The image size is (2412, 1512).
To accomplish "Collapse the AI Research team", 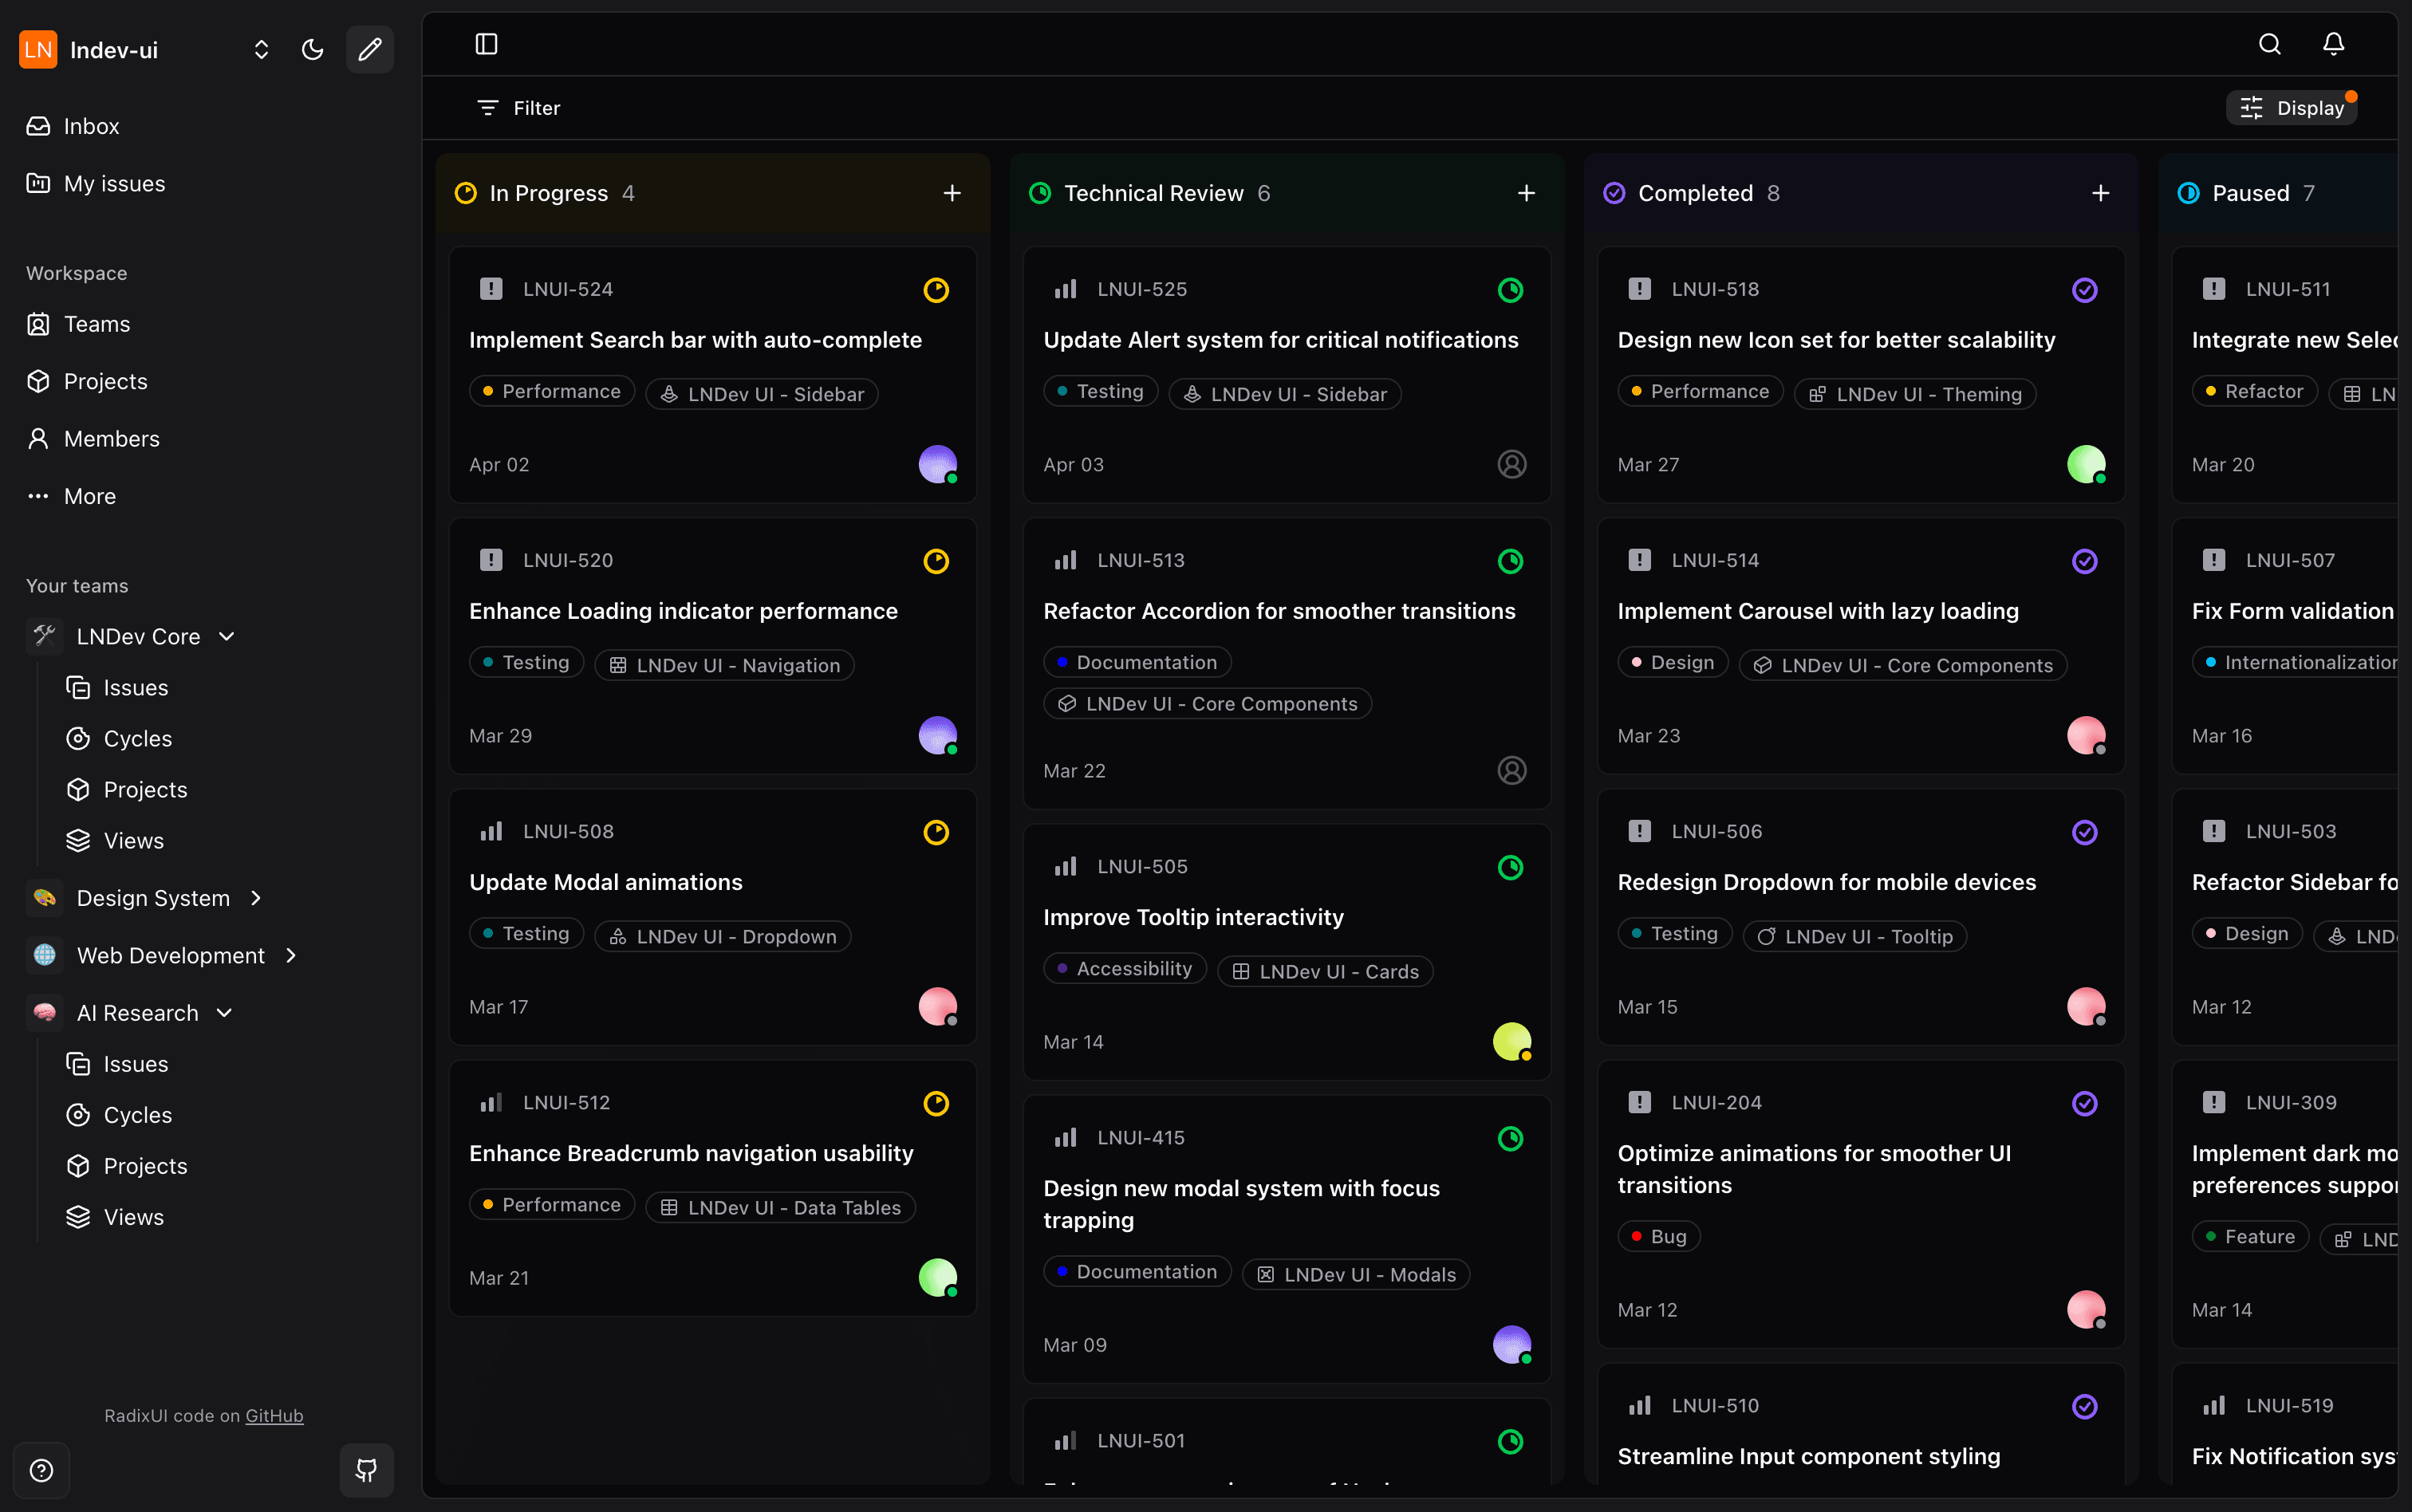I will coord(224,1012).
